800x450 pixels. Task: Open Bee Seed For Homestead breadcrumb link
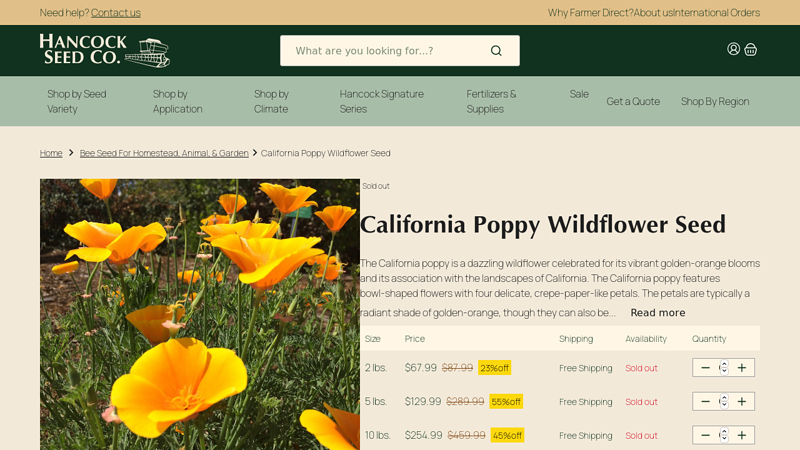point(164,153)
